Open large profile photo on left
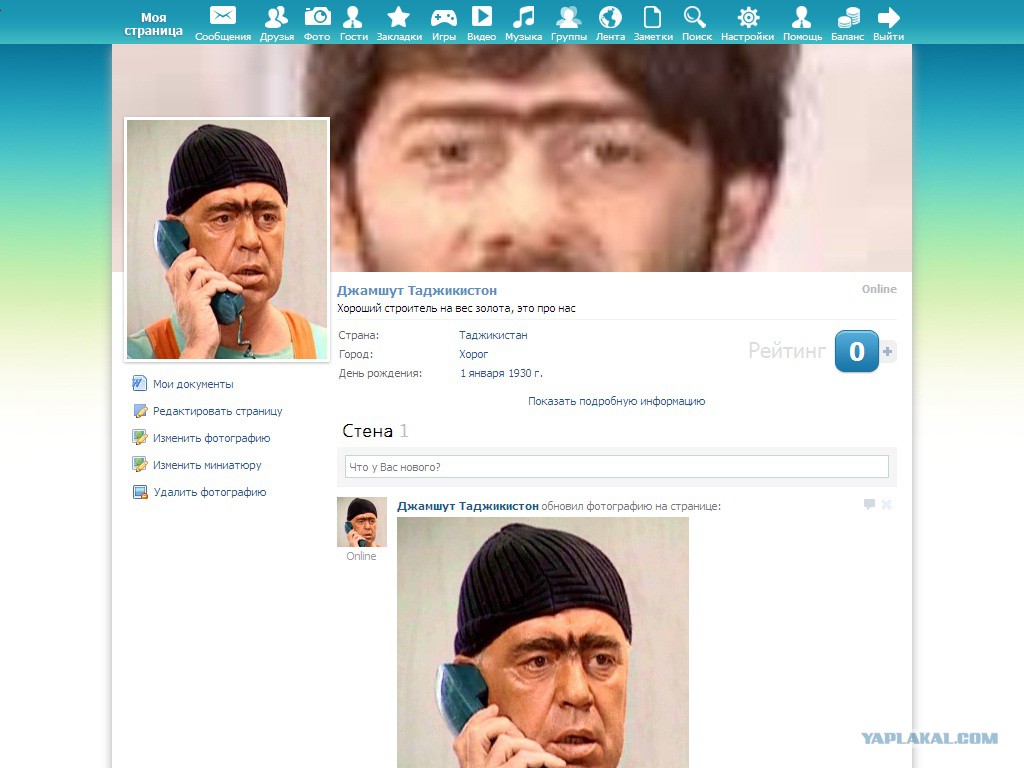The width and height of the screenshot is (1024, 768). pos(227,239)
